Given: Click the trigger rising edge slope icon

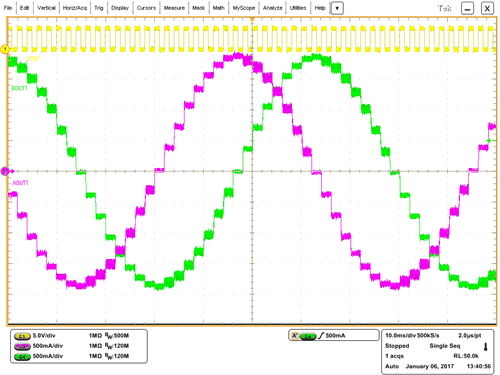Looking at the screenshot, I should click(321, 336).
